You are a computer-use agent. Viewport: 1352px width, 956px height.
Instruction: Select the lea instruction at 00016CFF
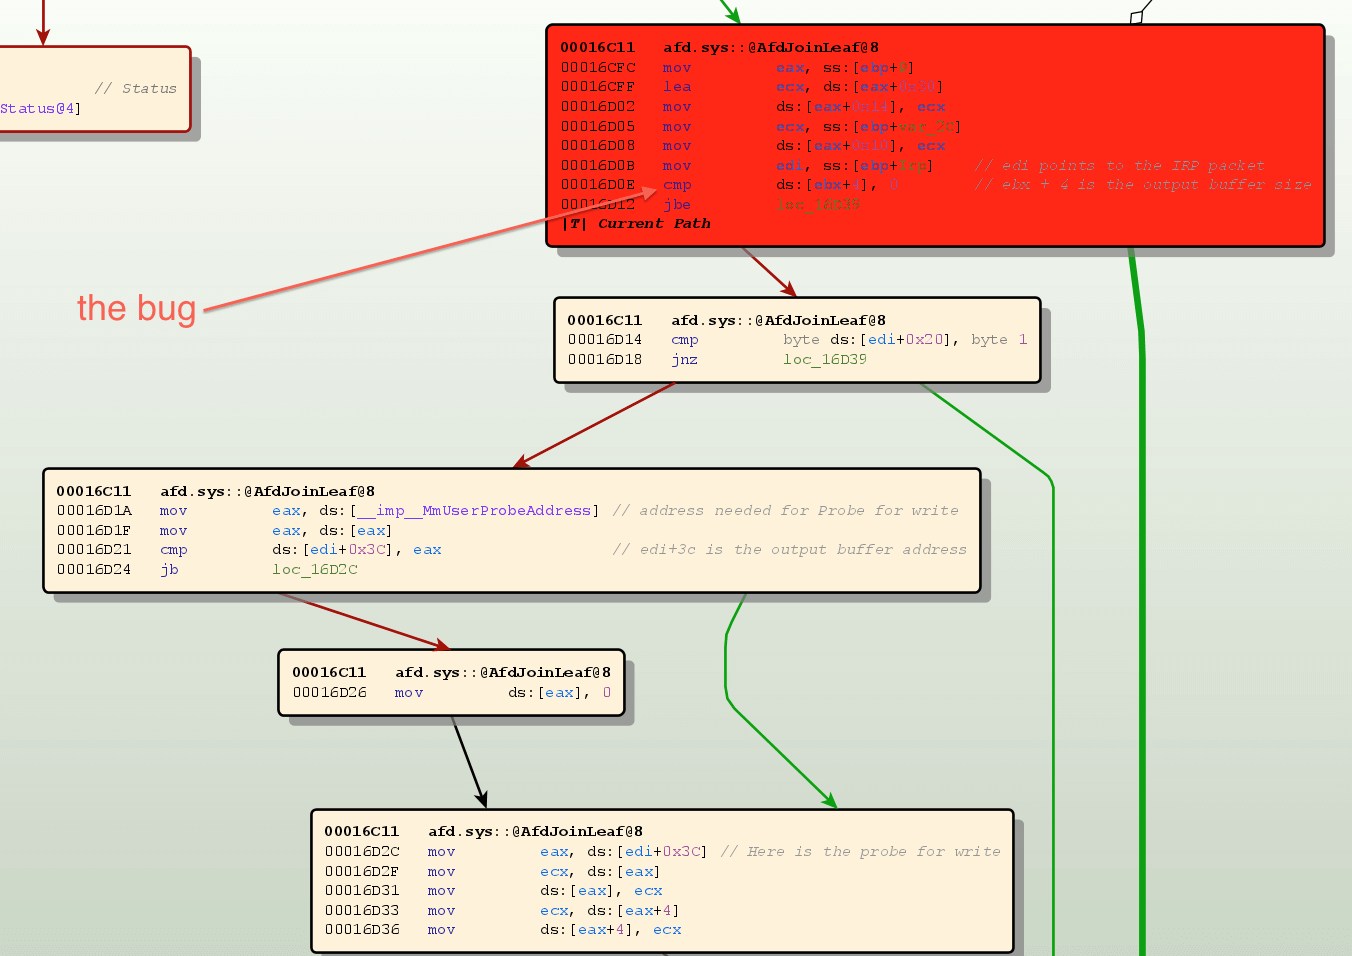click(x=677, y=87)
